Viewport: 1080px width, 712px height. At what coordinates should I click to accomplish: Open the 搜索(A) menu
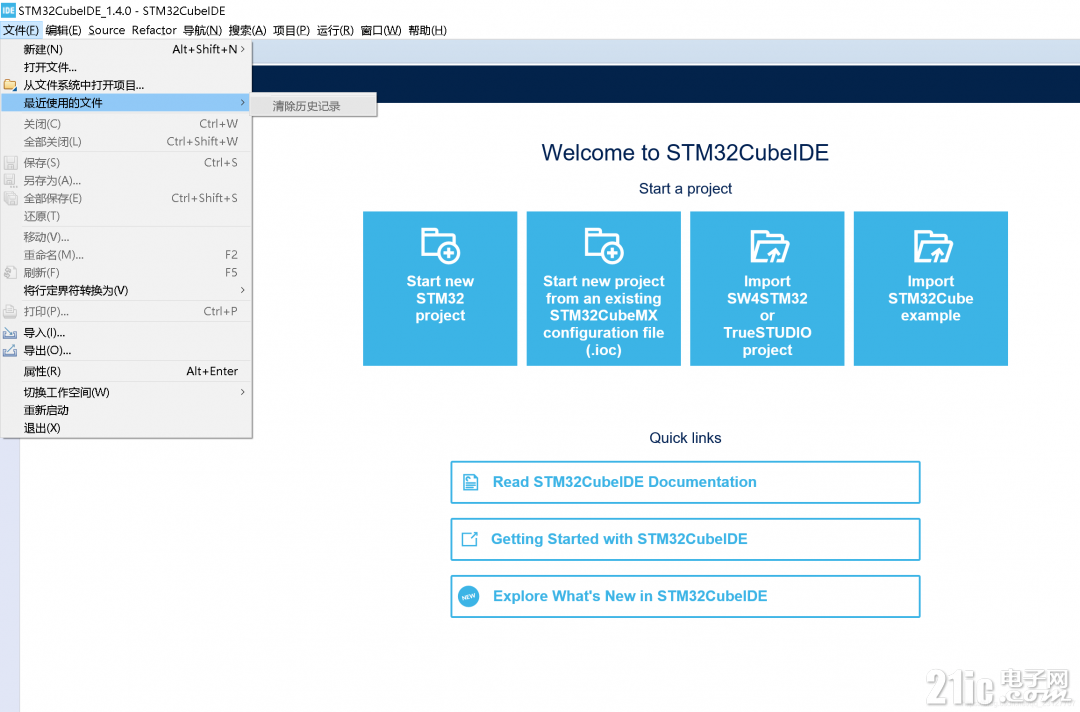[247, 30]
